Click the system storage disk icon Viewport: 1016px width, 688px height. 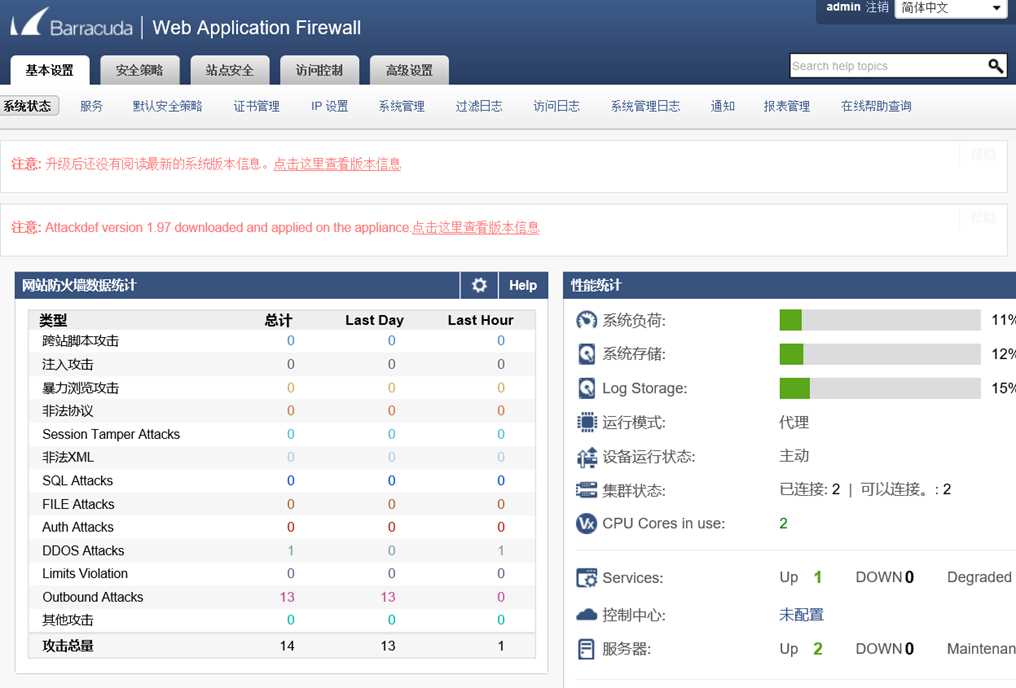click(x=586, y=354)
